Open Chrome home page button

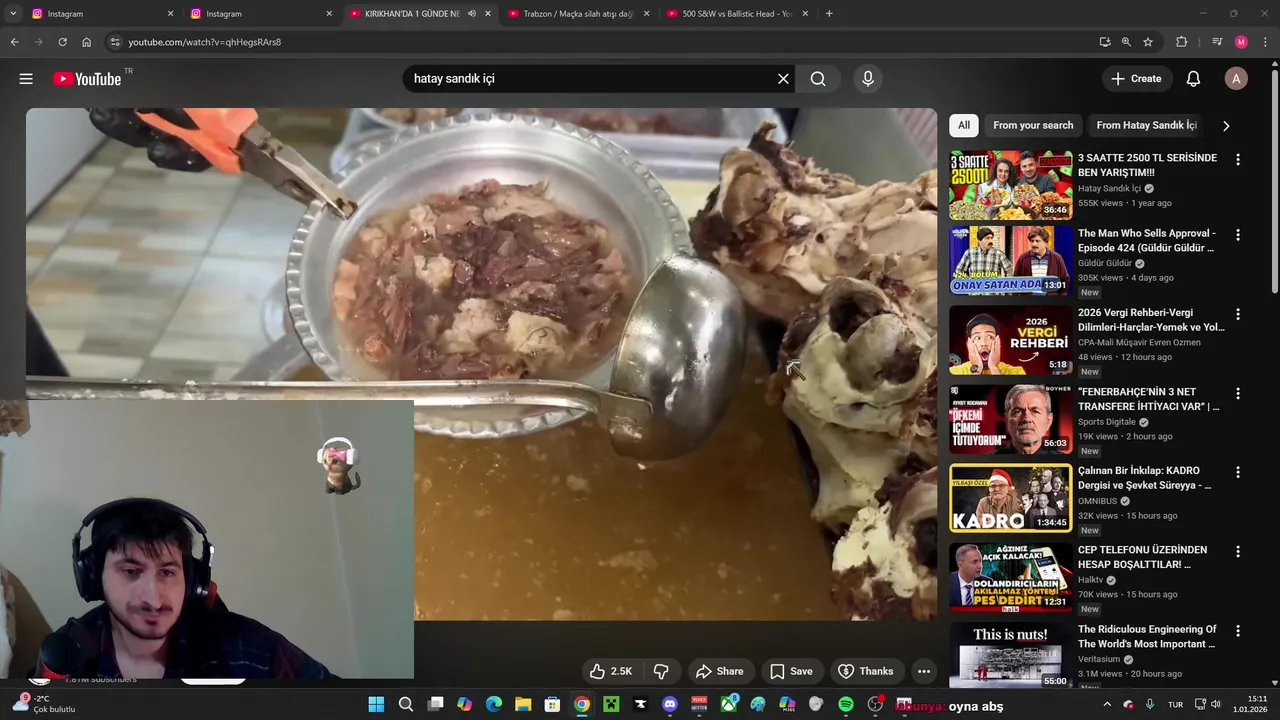[86, 42]
